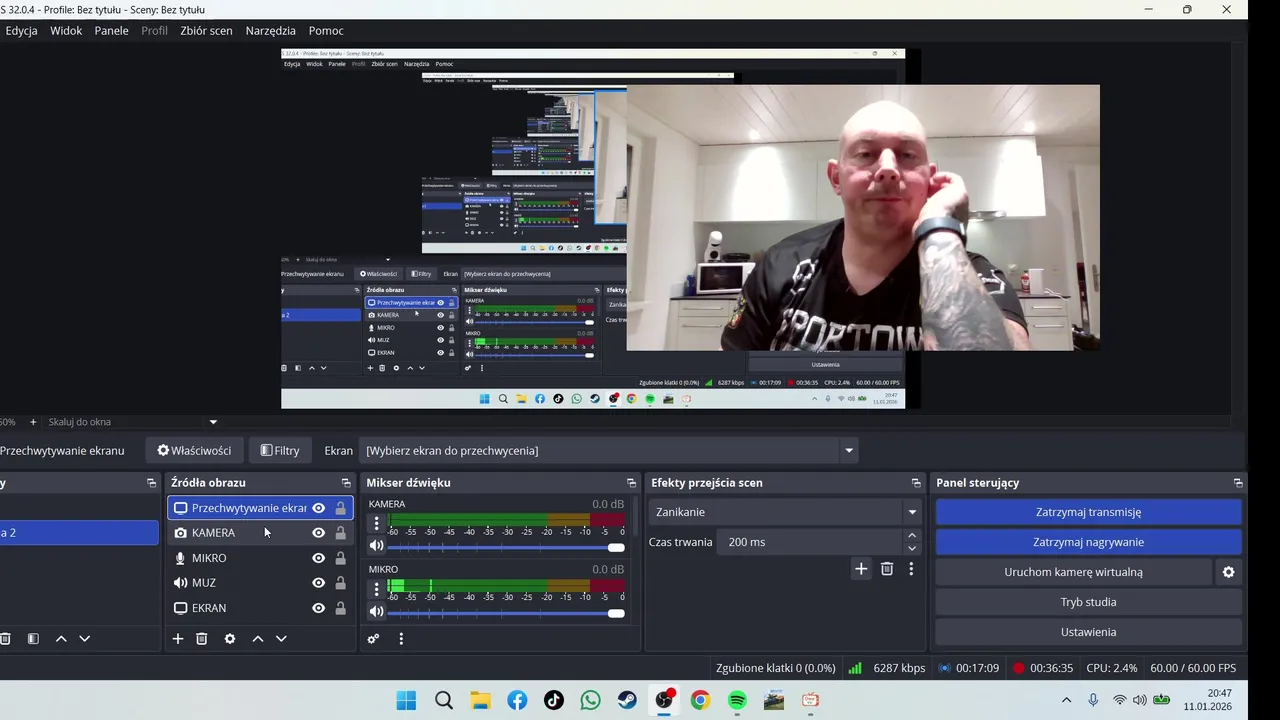Move selected source up in Źródła obrazu

(x=258, y=639)
